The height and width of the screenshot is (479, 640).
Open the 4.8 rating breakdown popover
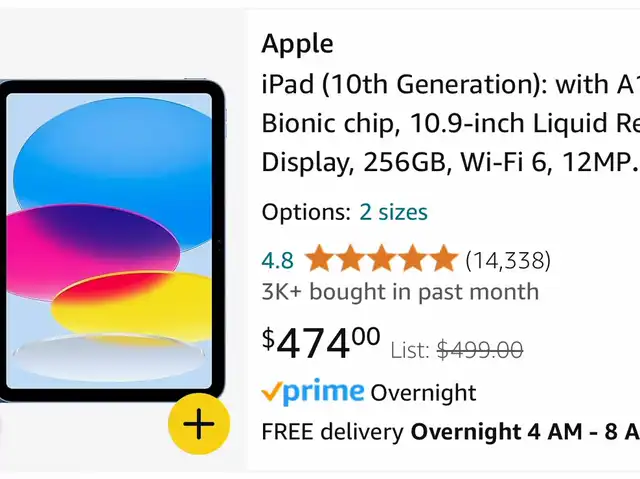pos(277,260)
